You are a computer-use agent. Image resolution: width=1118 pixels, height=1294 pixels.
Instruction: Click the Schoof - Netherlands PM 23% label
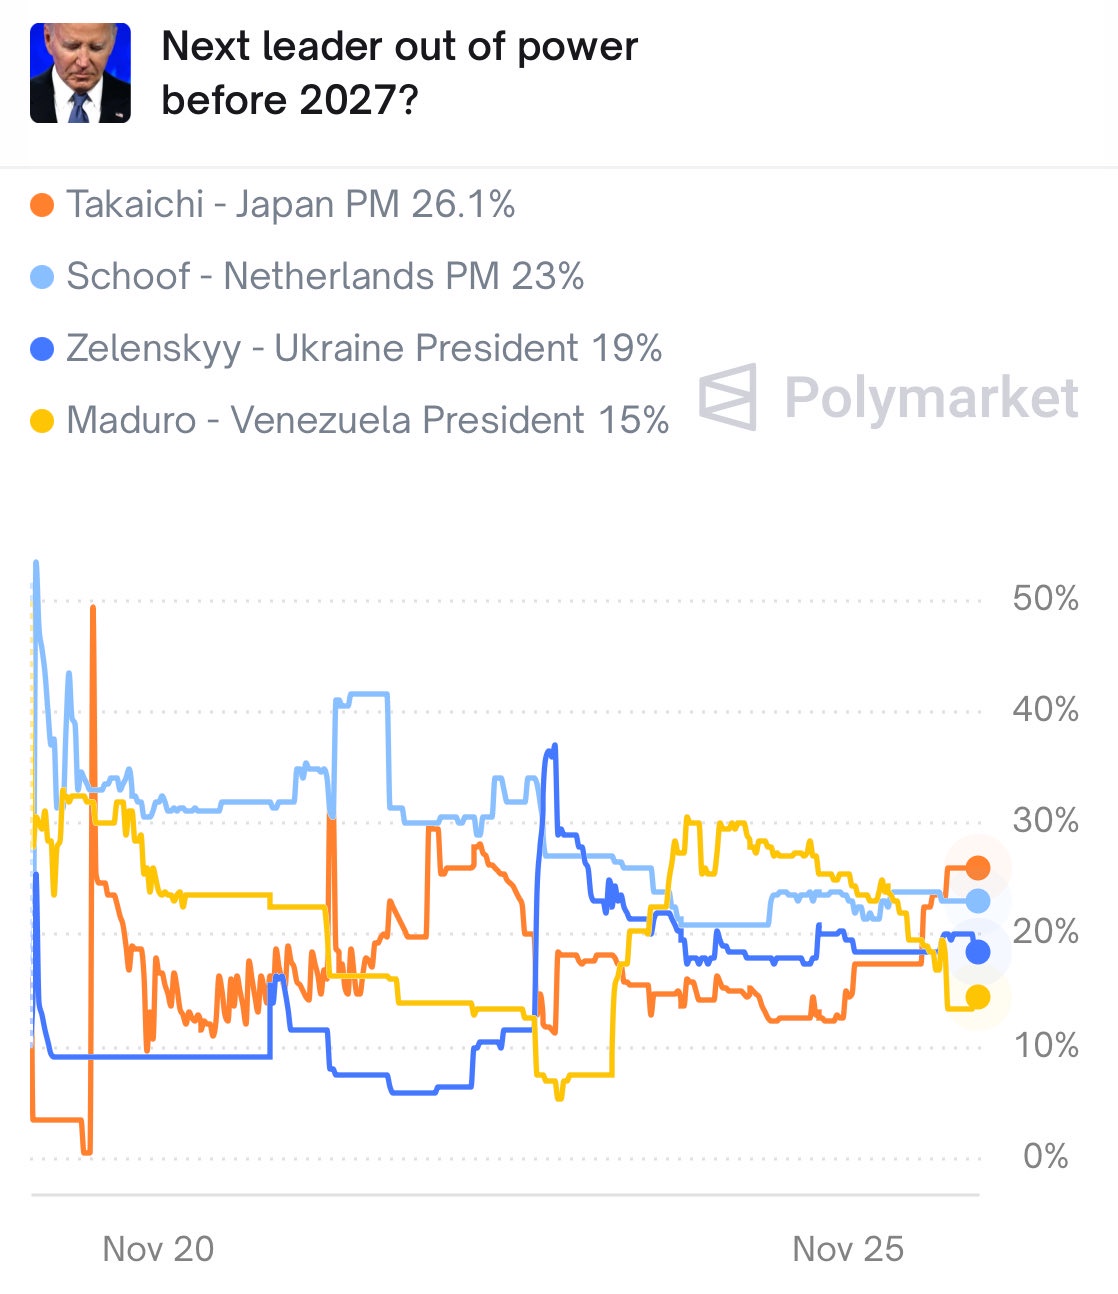tap(325, 277)
